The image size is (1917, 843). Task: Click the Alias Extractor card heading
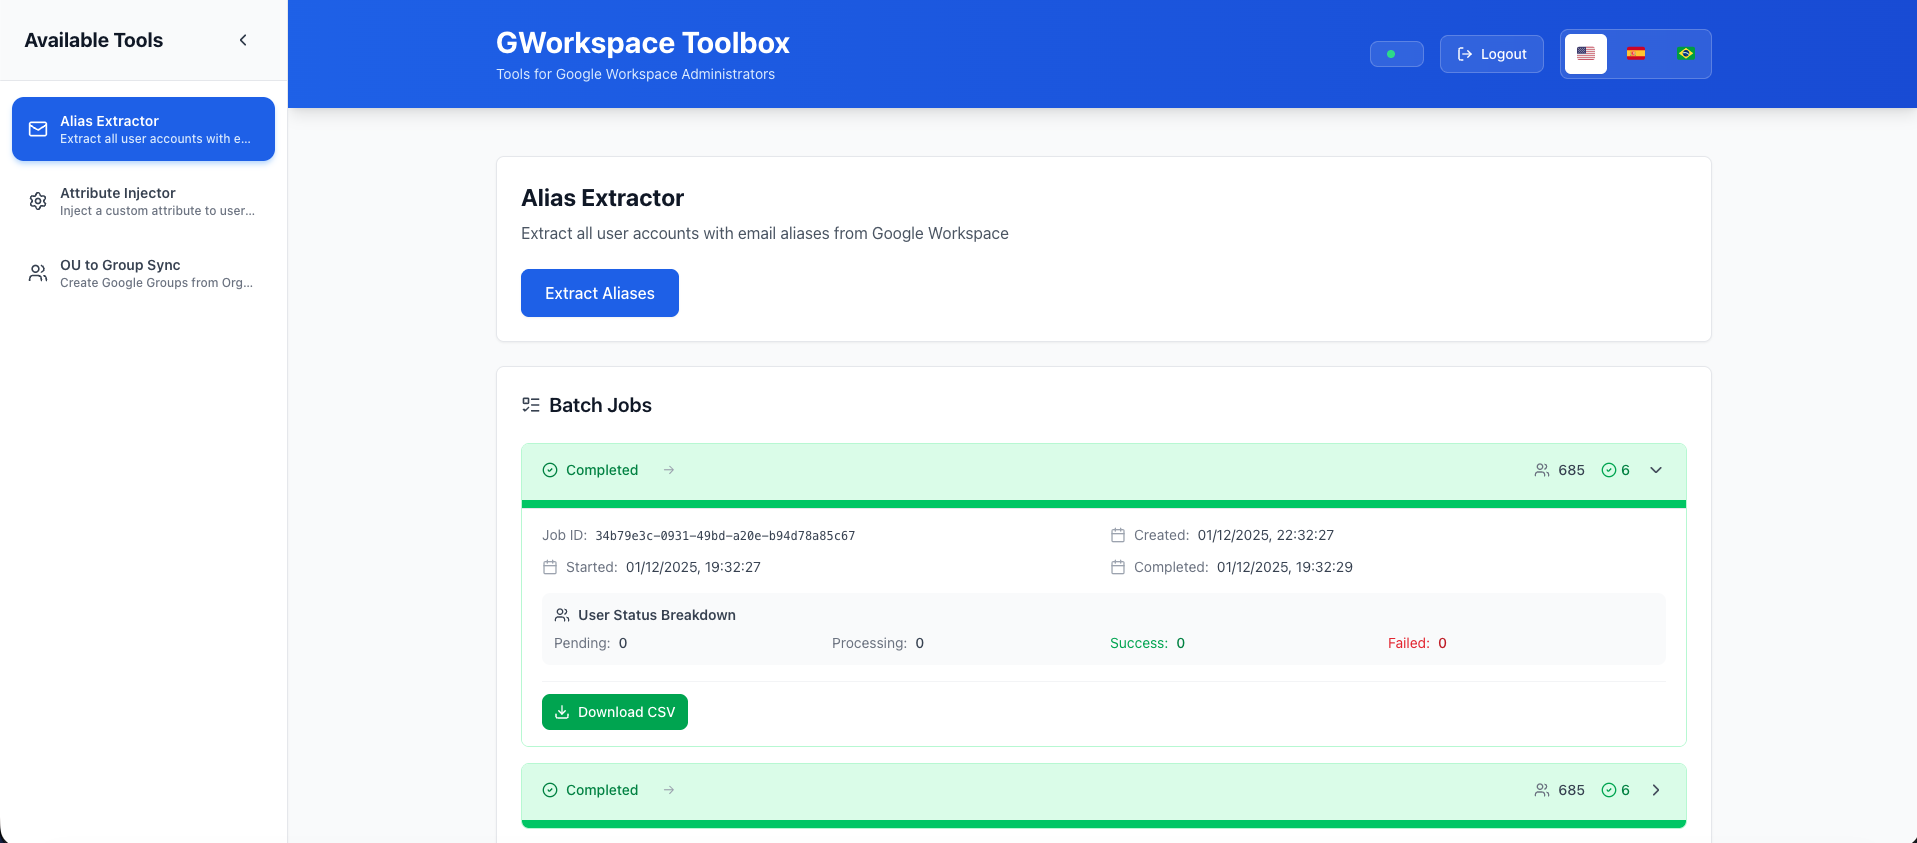602,198
